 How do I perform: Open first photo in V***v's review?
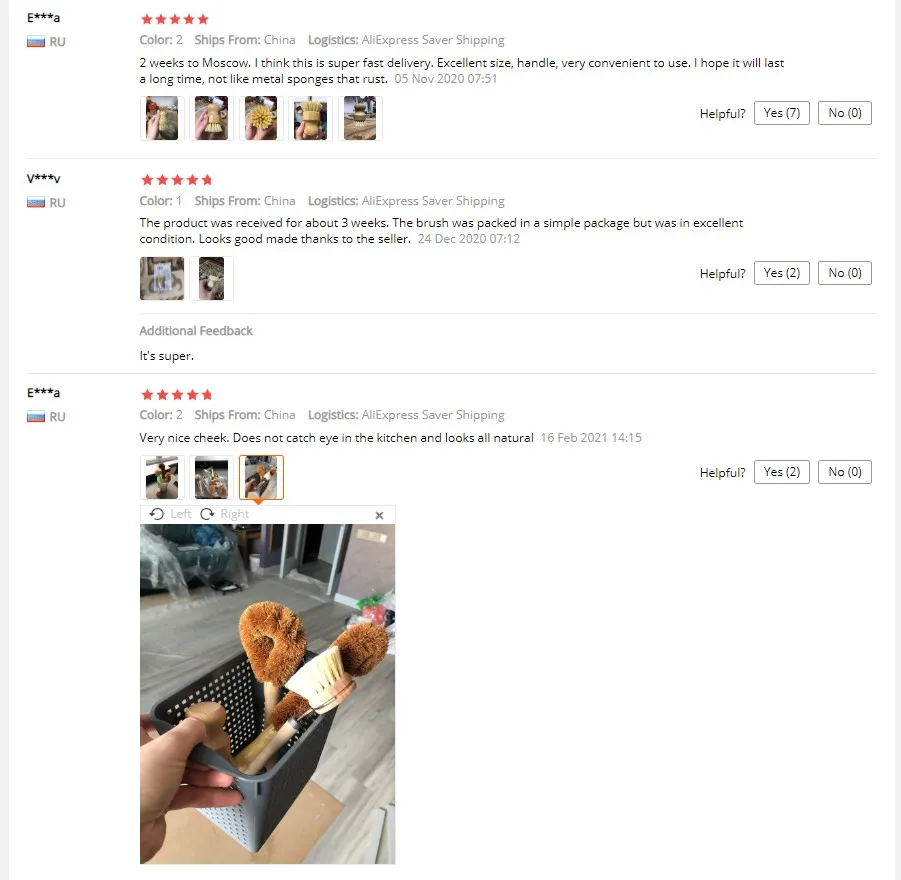click(162, 278)
